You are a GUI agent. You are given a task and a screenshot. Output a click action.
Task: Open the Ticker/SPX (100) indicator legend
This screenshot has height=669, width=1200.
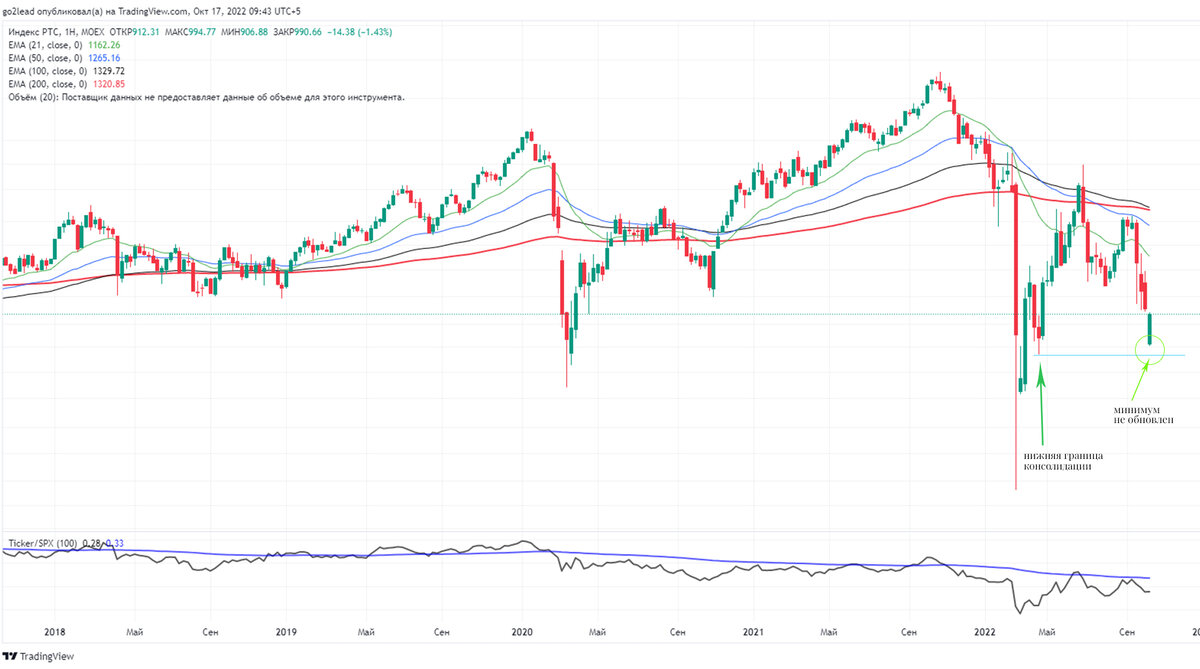click(40, 545)
